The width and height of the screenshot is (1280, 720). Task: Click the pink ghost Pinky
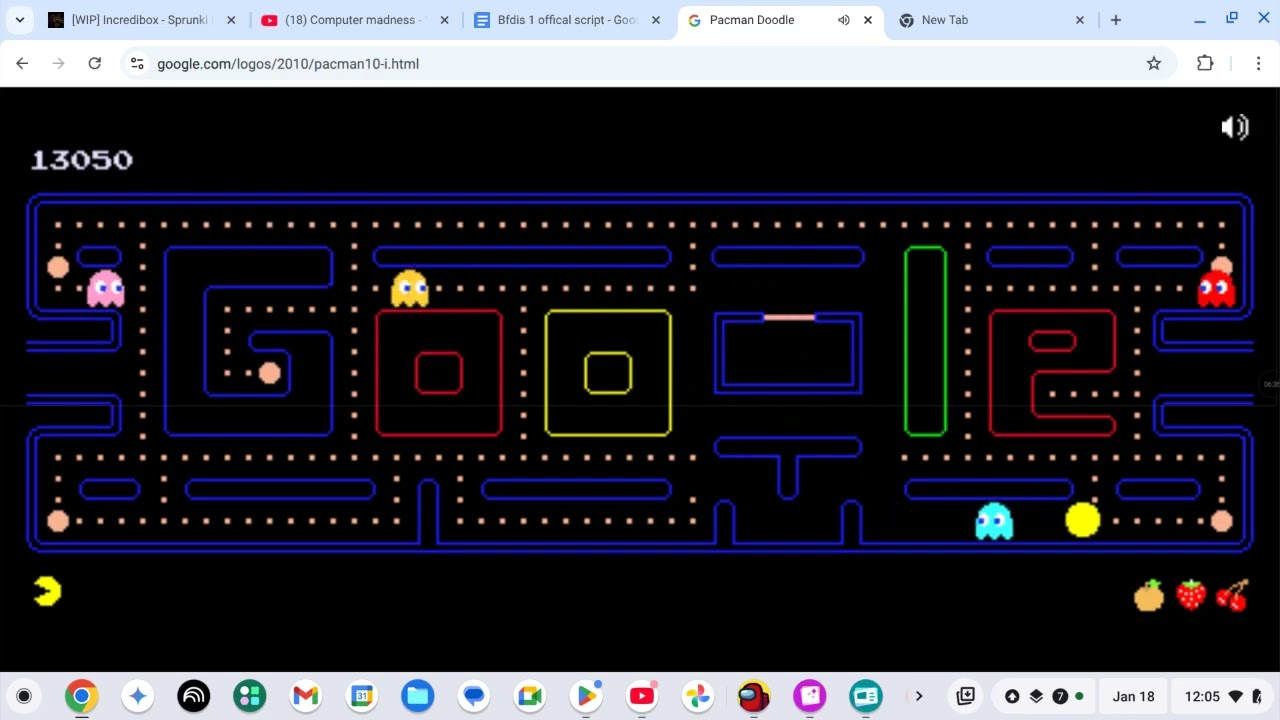(105, 289)
